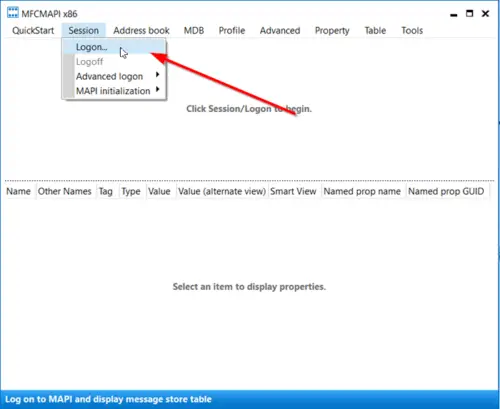Open the Address book menu
The width and height of the screenshot is (500, 409).
[x=141, y=31]
